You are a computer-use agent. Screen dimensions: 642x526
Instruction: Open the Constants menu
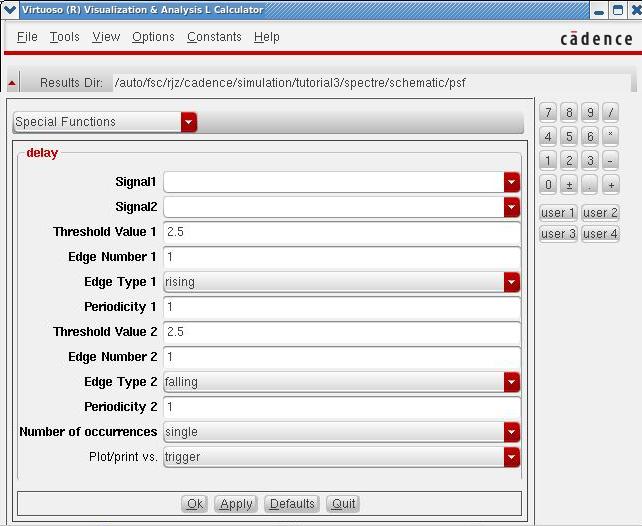[x=214, y=37]
